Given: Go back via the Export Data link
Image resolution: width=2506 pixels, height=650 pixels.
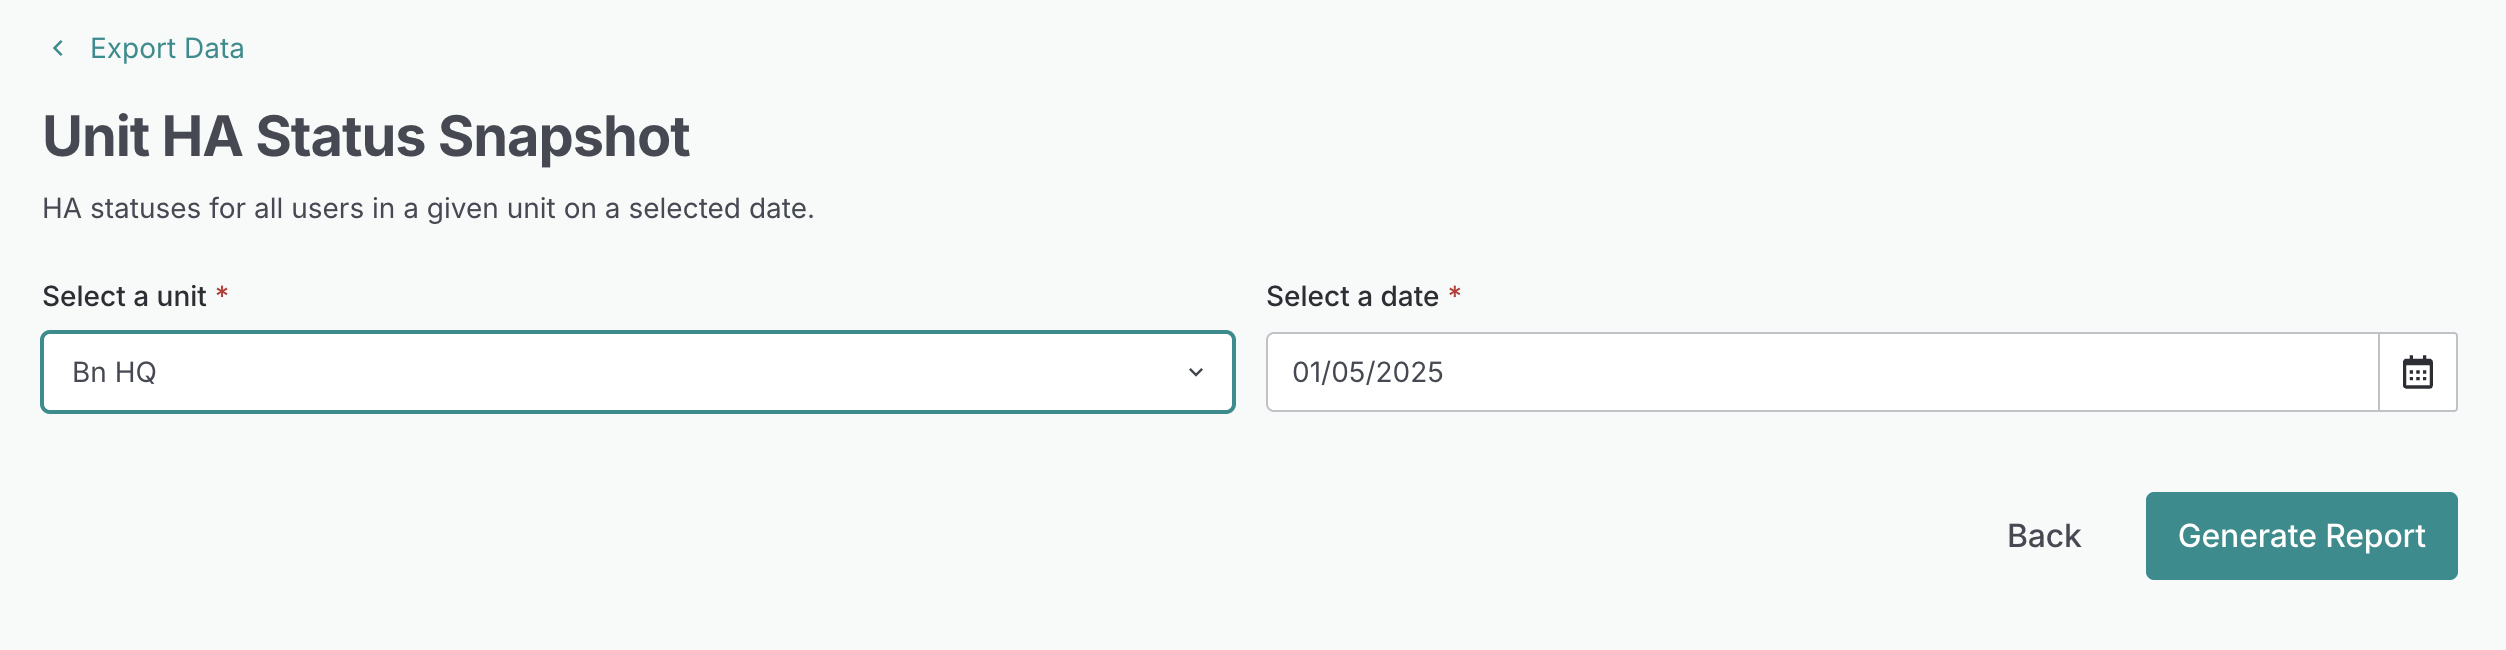Looking at the screenshot, I should tap(167, 48).
